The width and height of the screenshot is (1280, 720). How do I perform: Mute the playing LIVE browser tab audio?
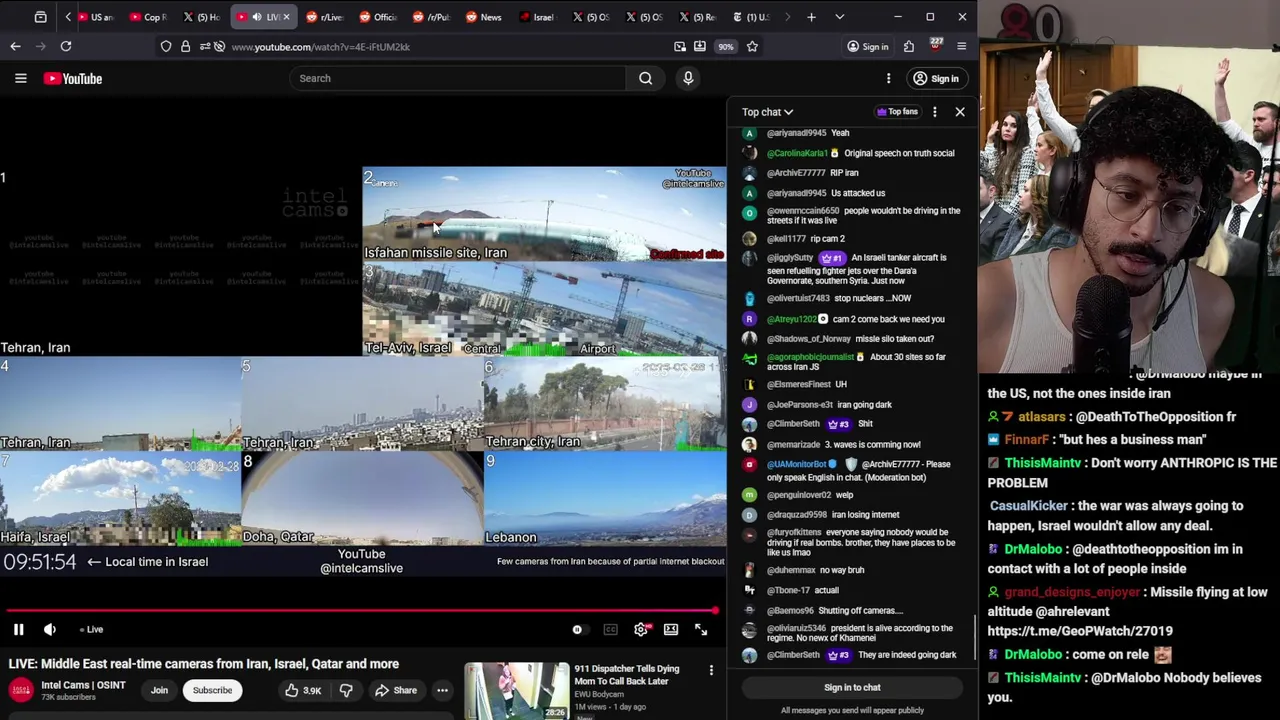pos(257,17)
